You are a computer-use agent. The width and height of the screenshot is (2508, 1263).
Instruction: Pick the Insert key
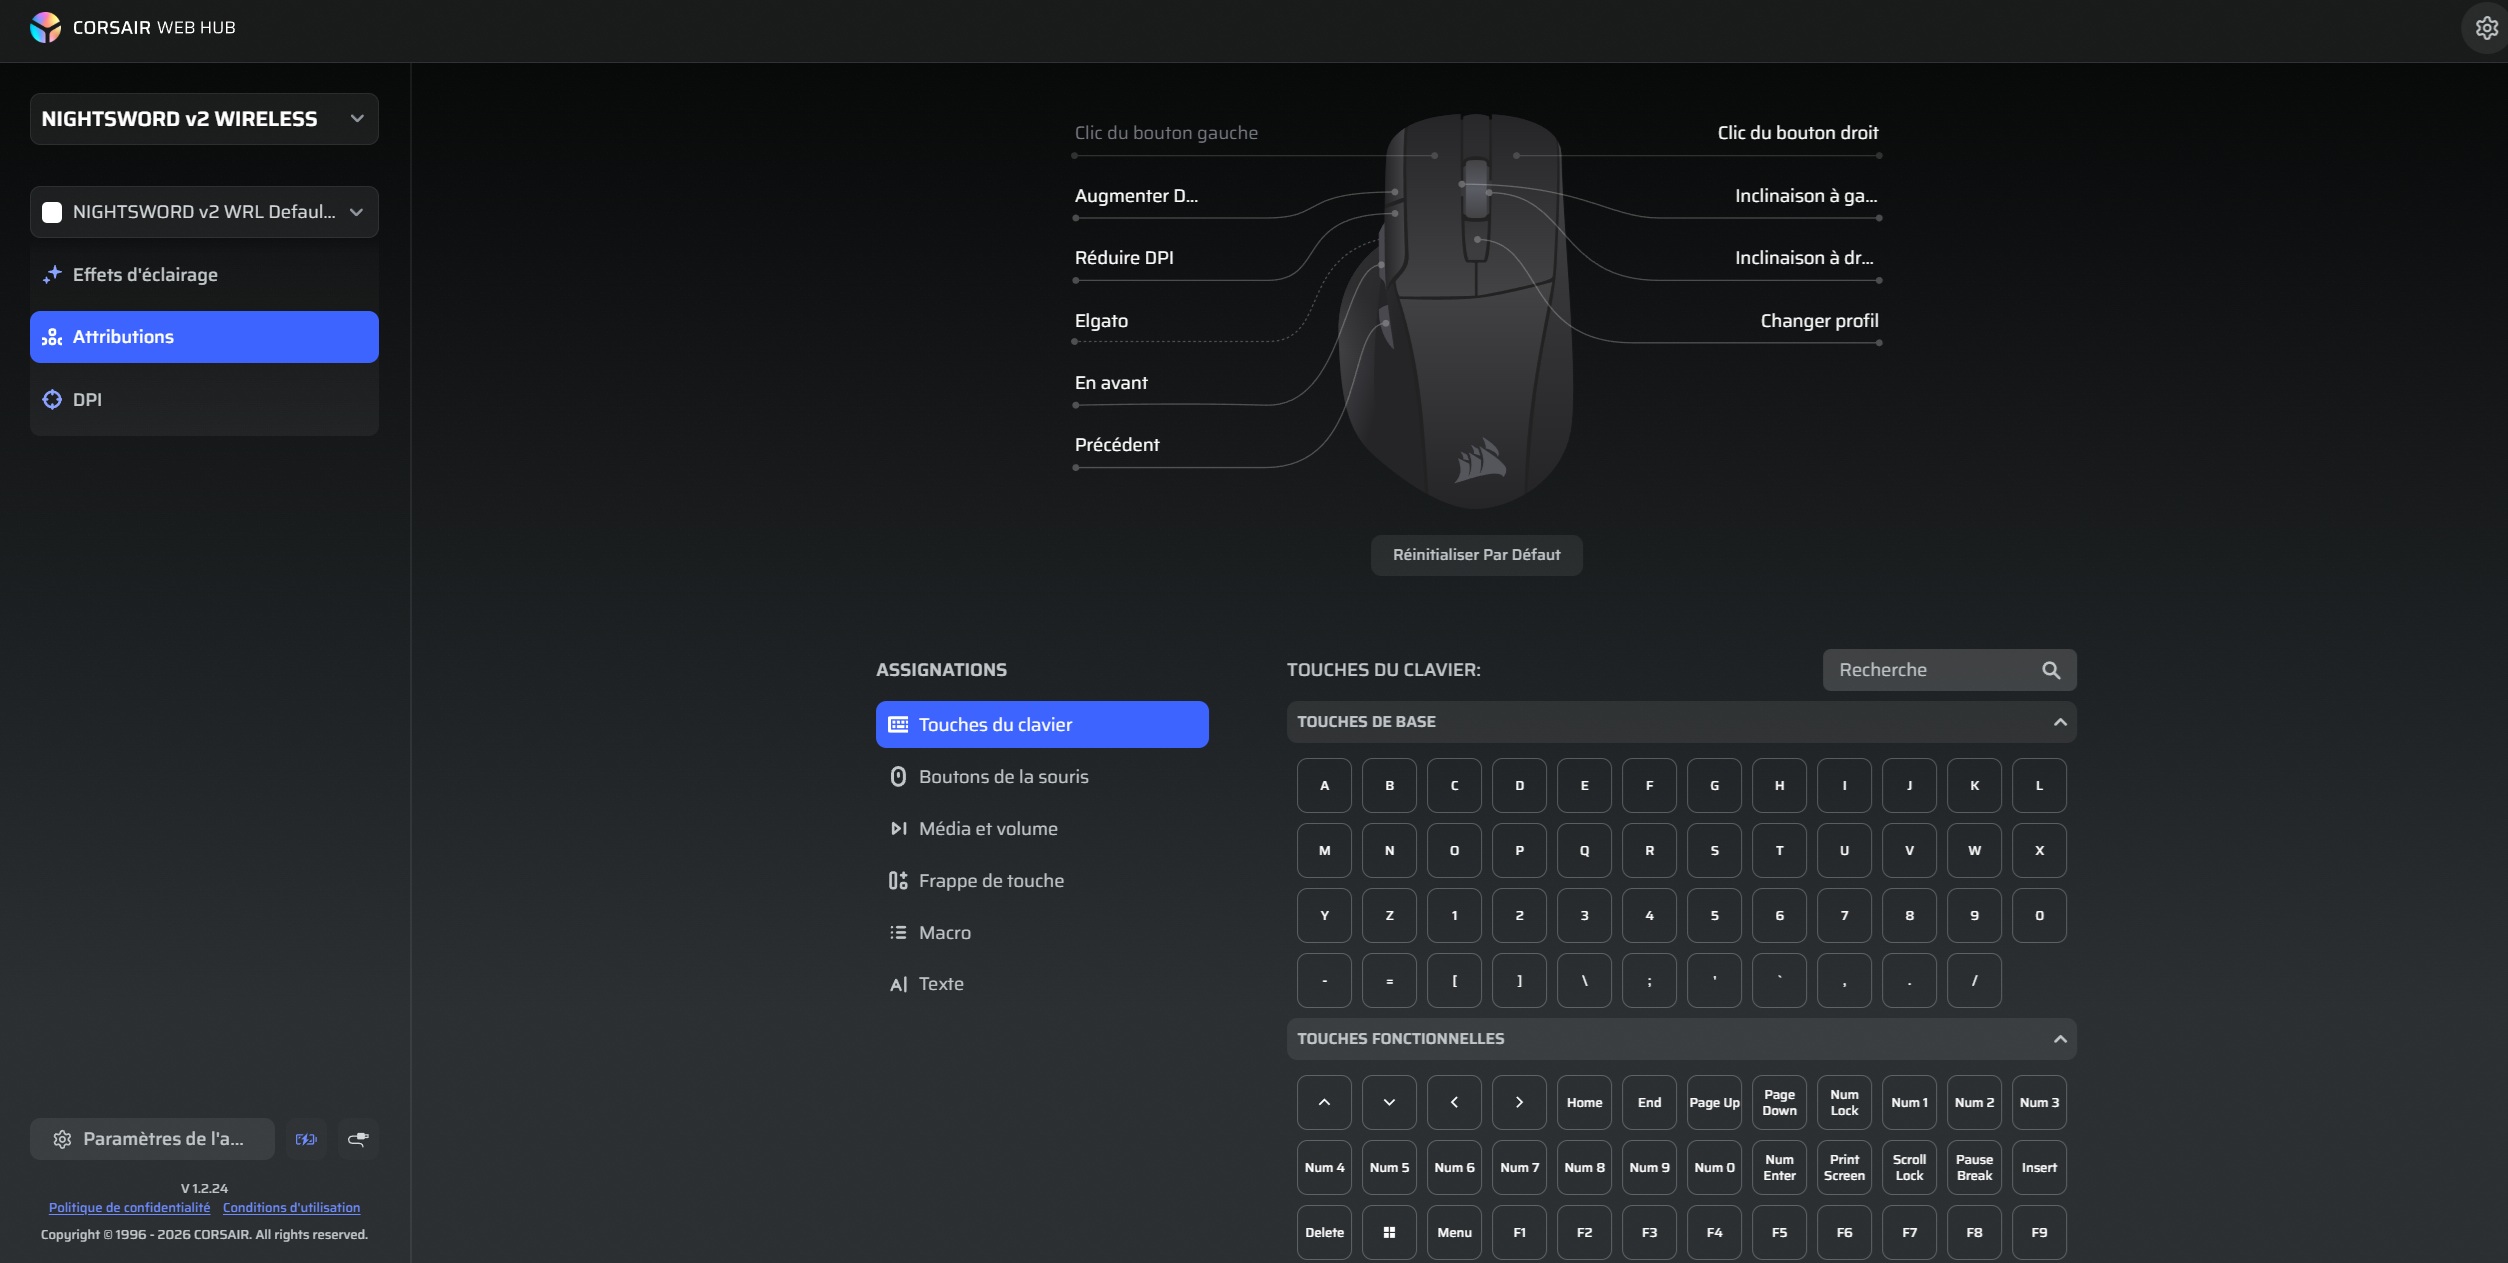2039,1168
